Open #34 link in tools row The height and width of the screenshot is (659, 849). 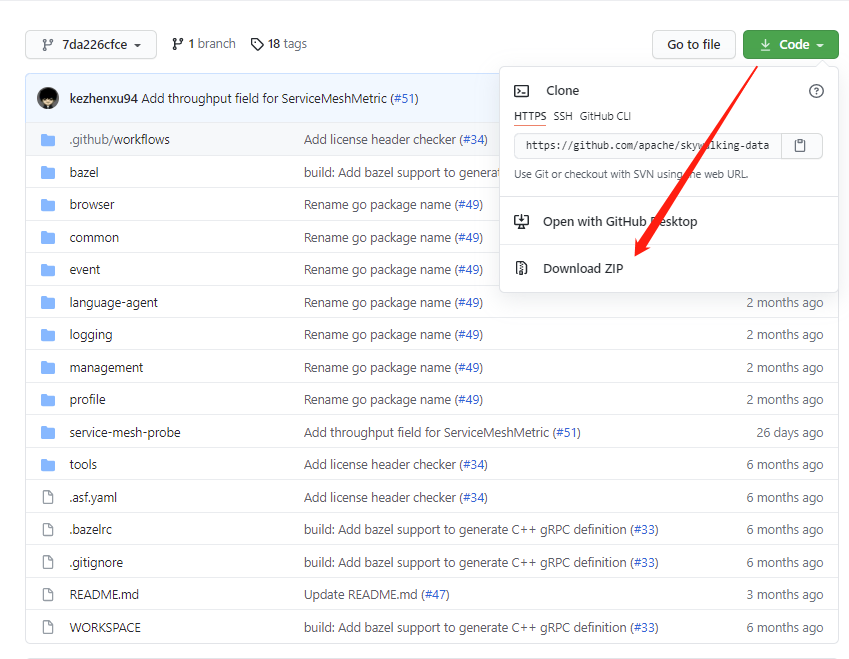pos(473,465)
